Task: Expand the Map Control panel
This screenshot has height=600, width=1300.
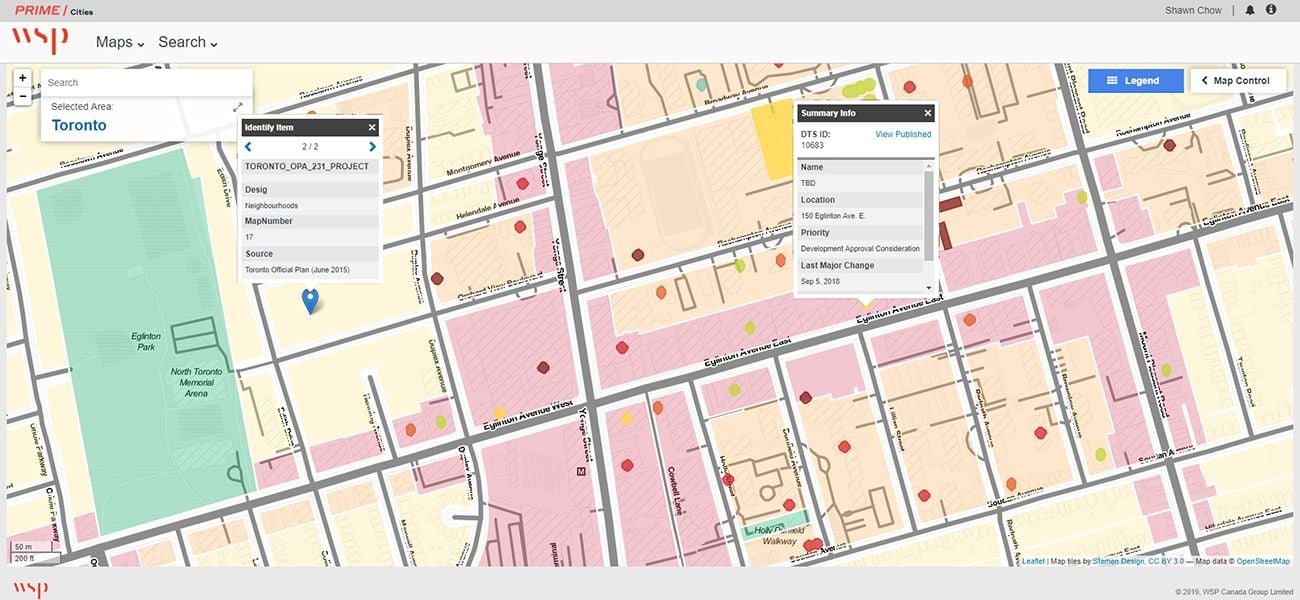Action: [1236, 81]
